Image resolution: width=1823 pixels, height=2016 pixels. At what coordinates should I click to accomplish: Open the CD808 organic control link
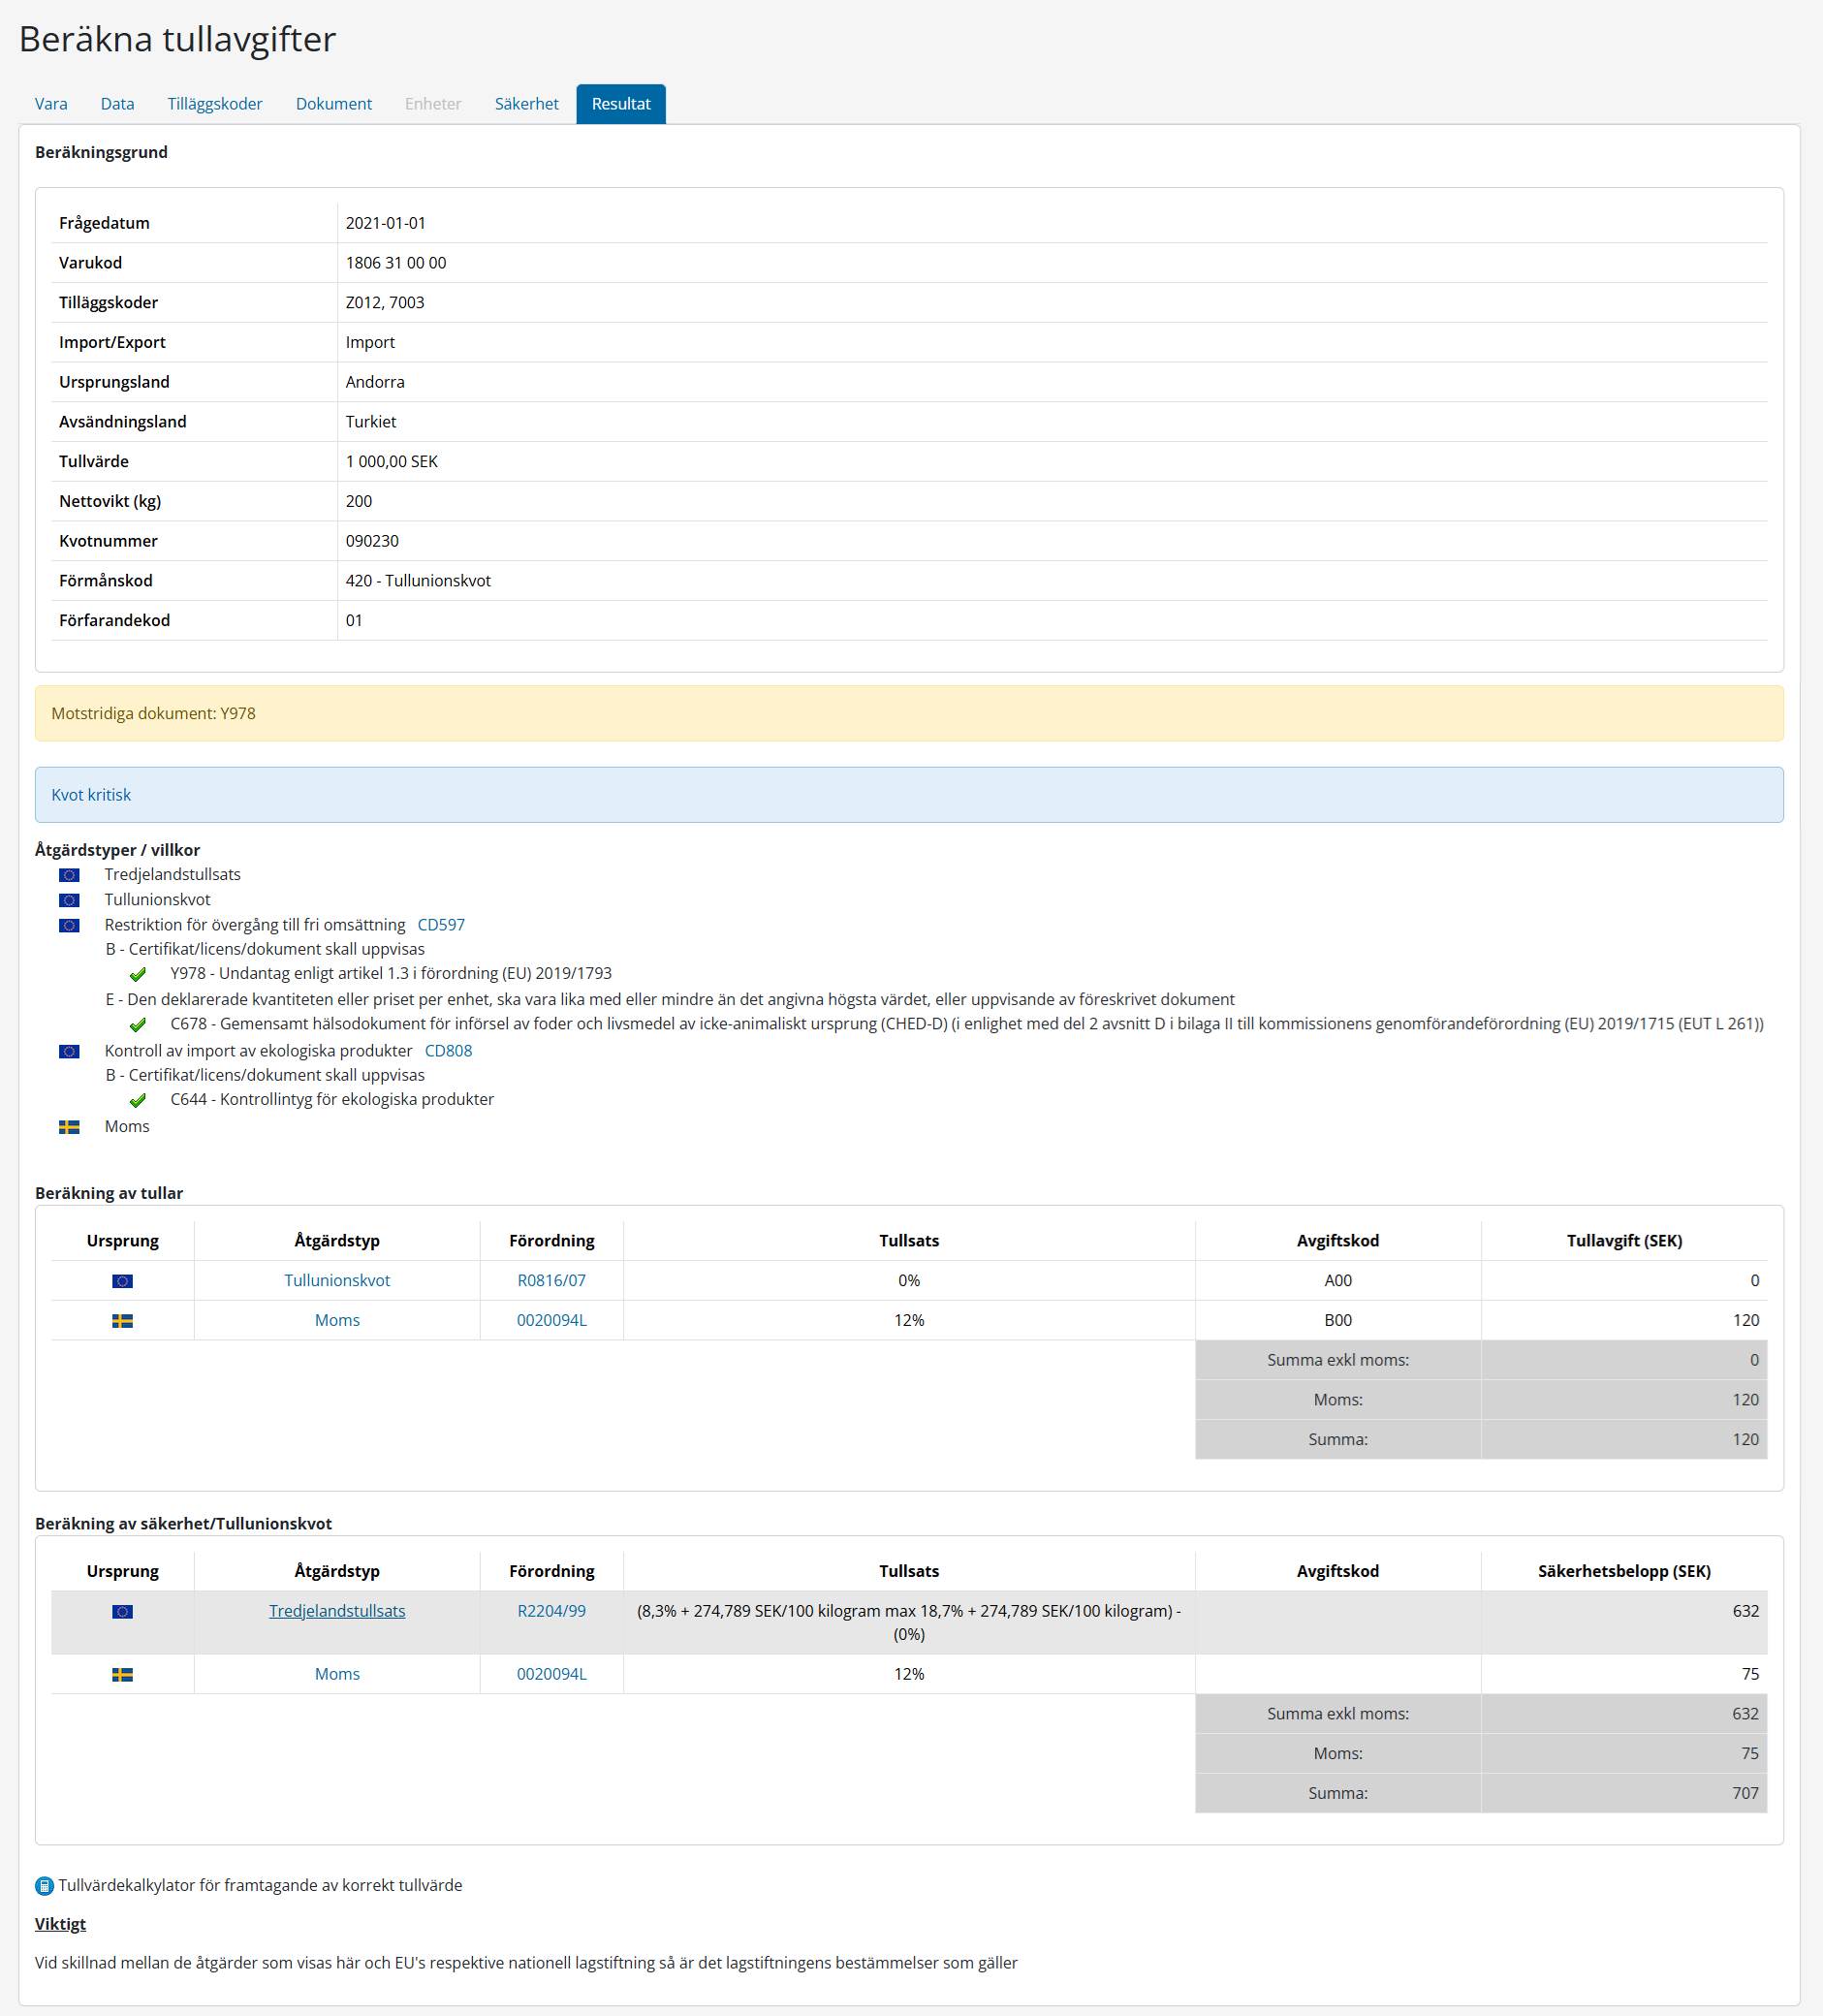(x=448, y=1051)
